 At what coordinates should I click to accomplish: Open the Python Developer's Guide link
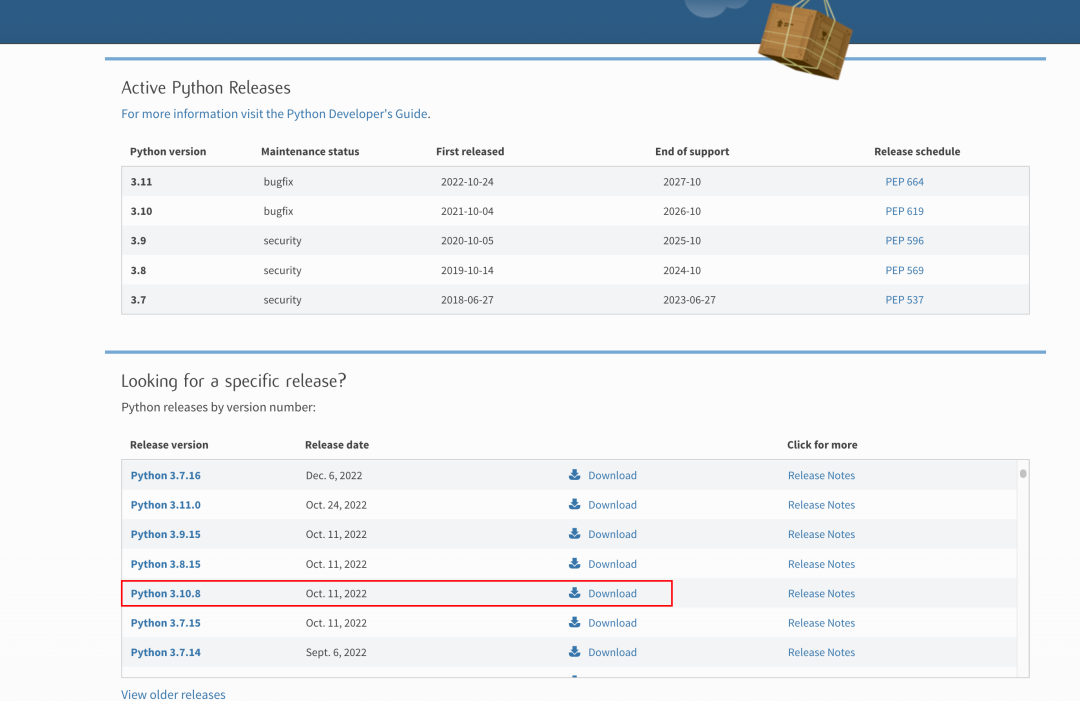pos(274,114)
